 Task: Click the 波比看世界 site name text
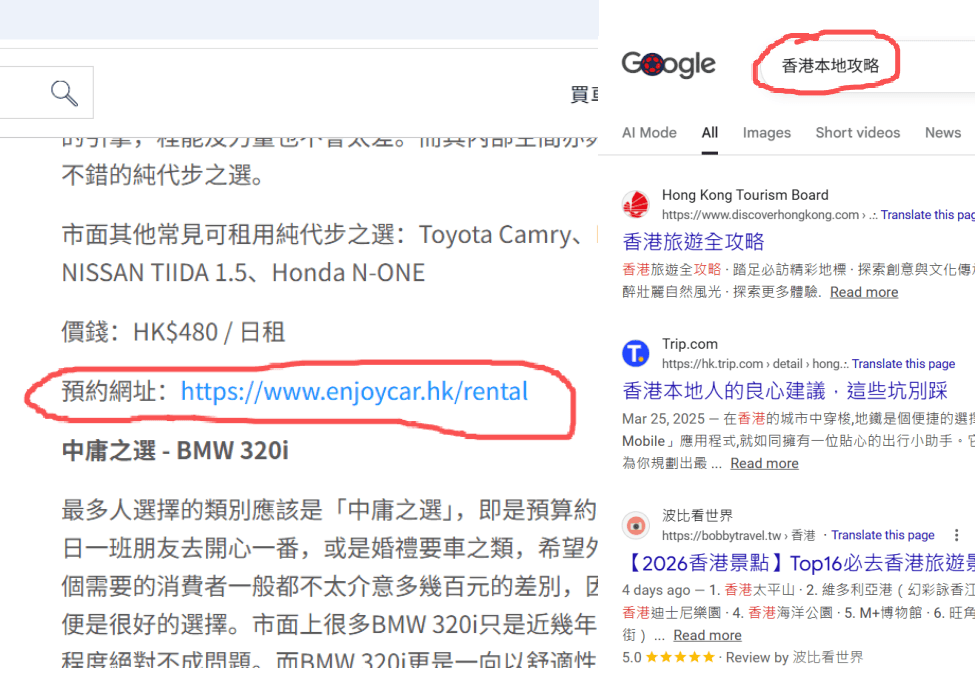pos(697,515)
